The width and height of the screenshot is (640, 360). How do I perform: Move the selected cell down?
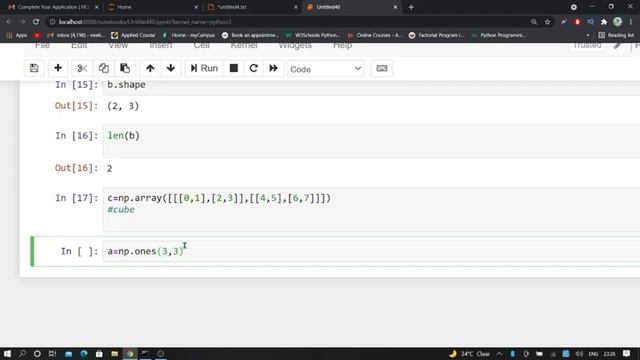pyautogui.click(x=171, y=68)
